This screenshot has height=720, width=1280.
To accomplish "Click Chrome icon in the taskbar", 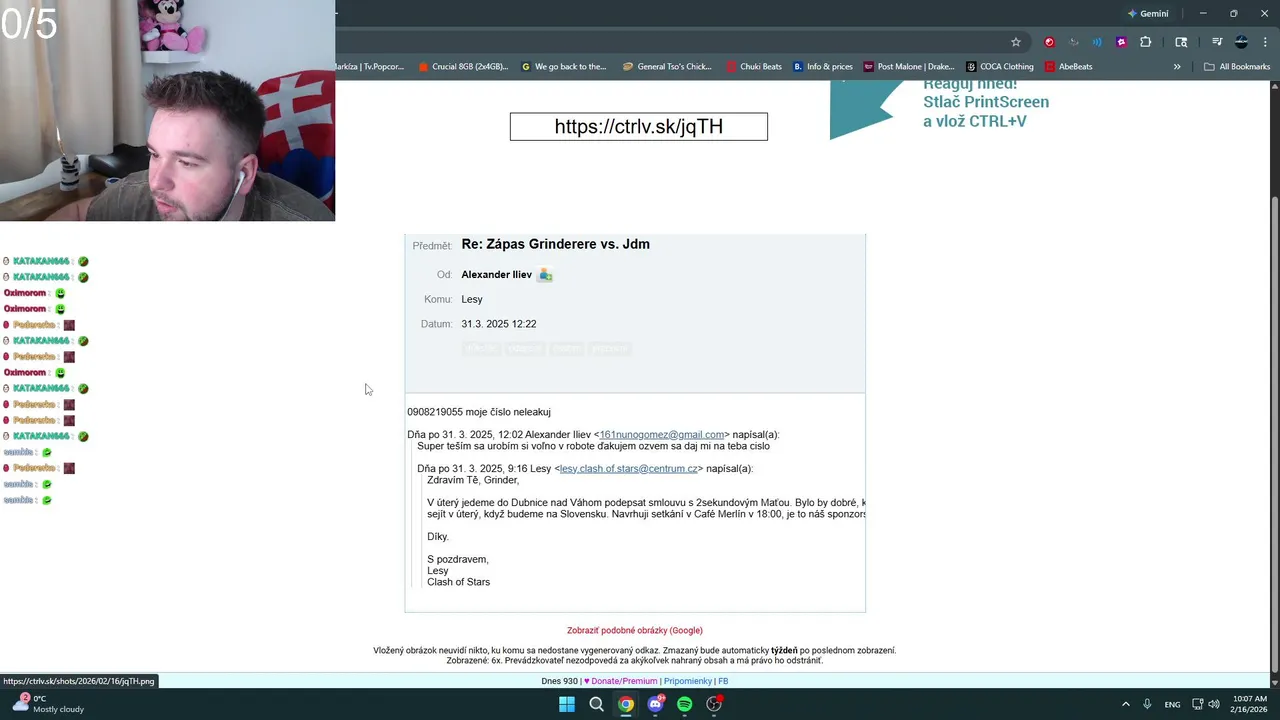I will tap(626, 704).
